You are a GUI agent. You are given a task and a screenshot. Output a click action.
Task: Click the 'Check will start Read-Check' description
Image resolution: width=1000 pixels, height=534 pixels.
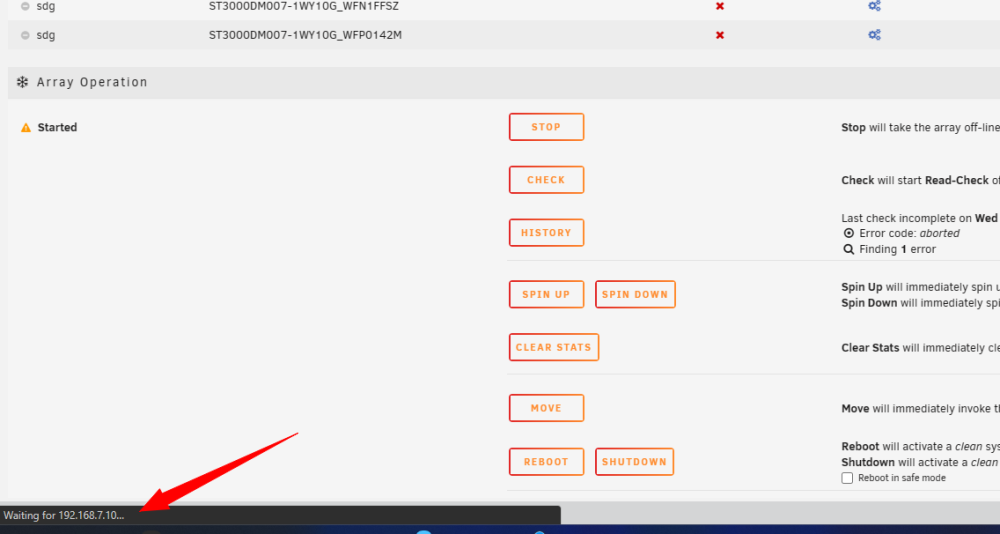point(920,181)
